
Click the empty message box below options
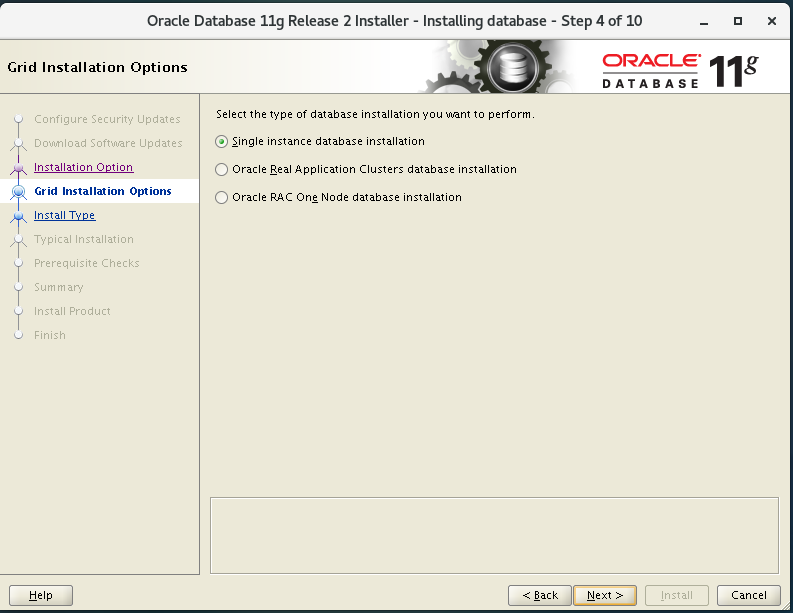coord(494,535)
